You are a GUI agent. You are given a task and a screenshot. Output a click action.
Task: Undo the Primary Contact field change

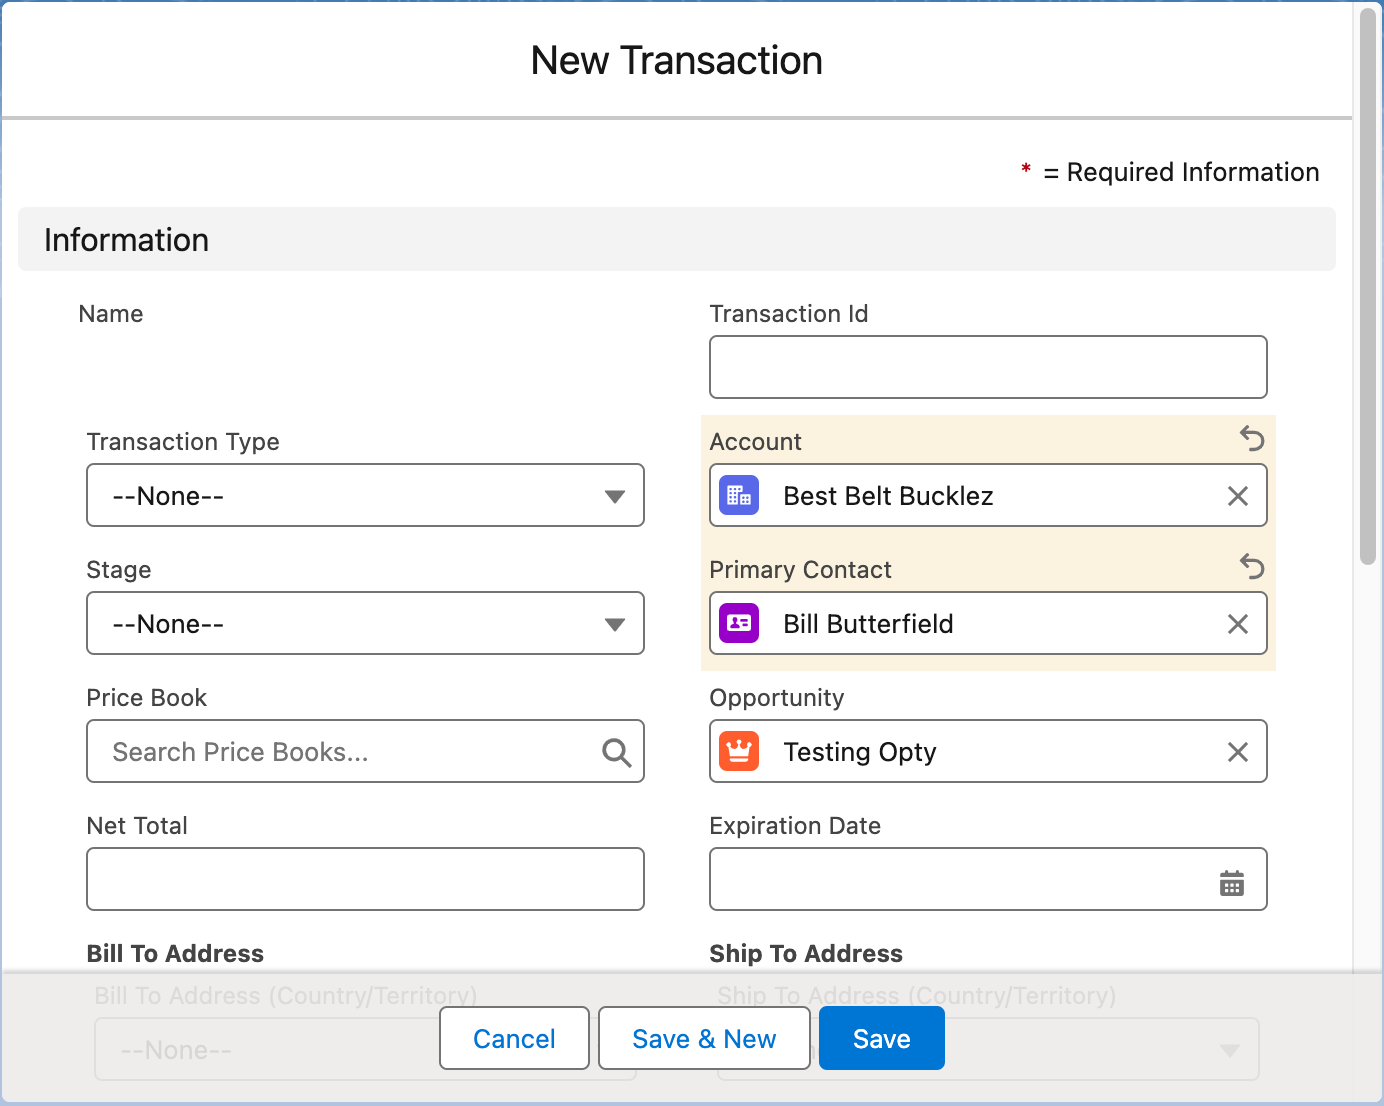tap(1252, 566)
